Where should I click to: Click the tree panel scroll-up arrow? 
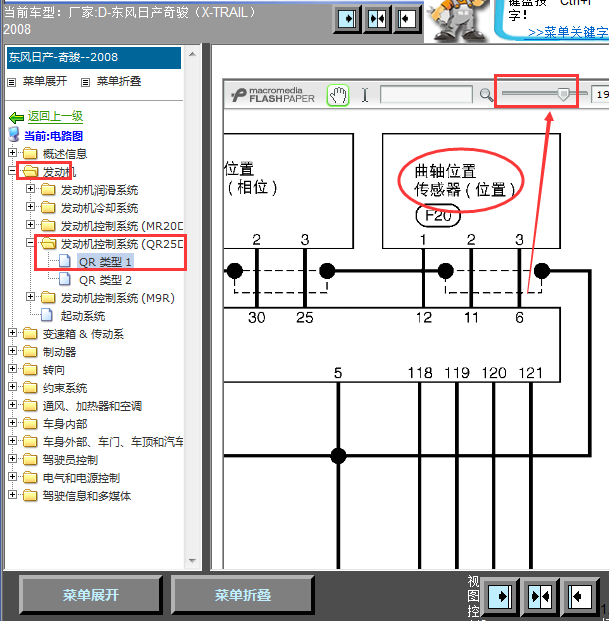[x=192, y=54]
